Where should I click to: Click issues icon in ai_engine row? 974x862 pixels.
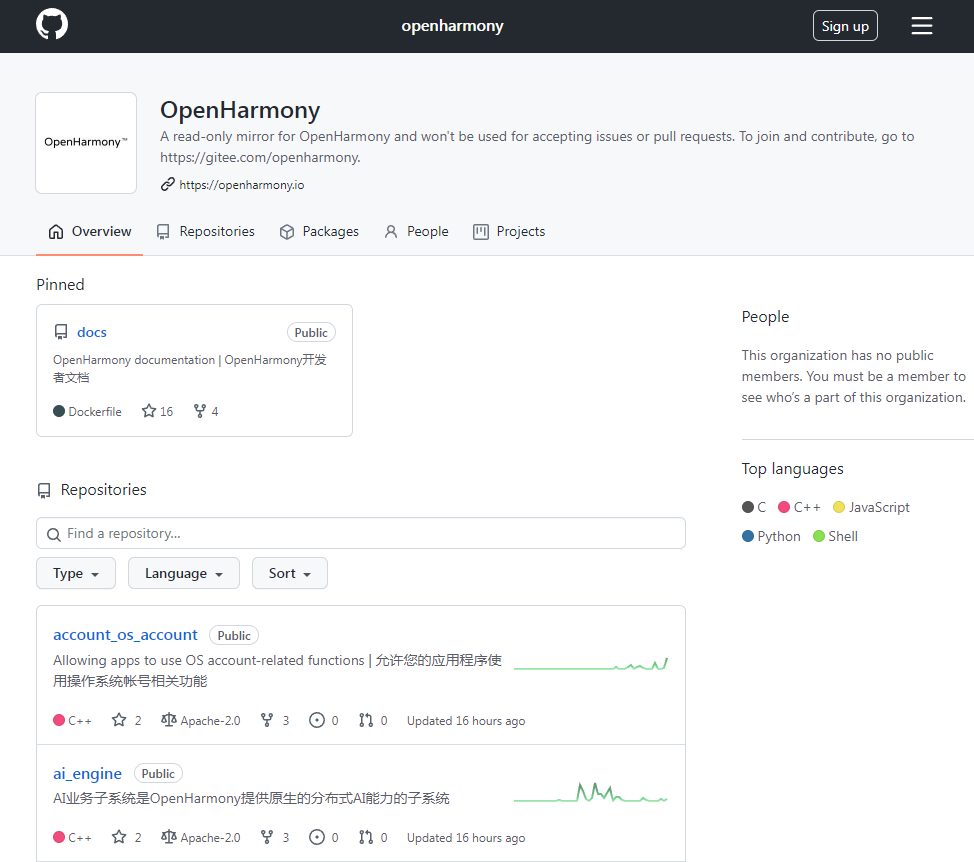[x=317, y=837]
